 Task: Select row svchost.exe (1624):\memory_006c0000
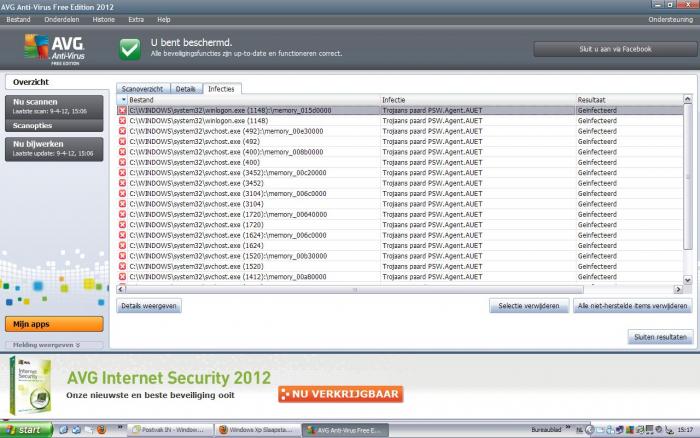pyautogui.click(x=400, y=235)
